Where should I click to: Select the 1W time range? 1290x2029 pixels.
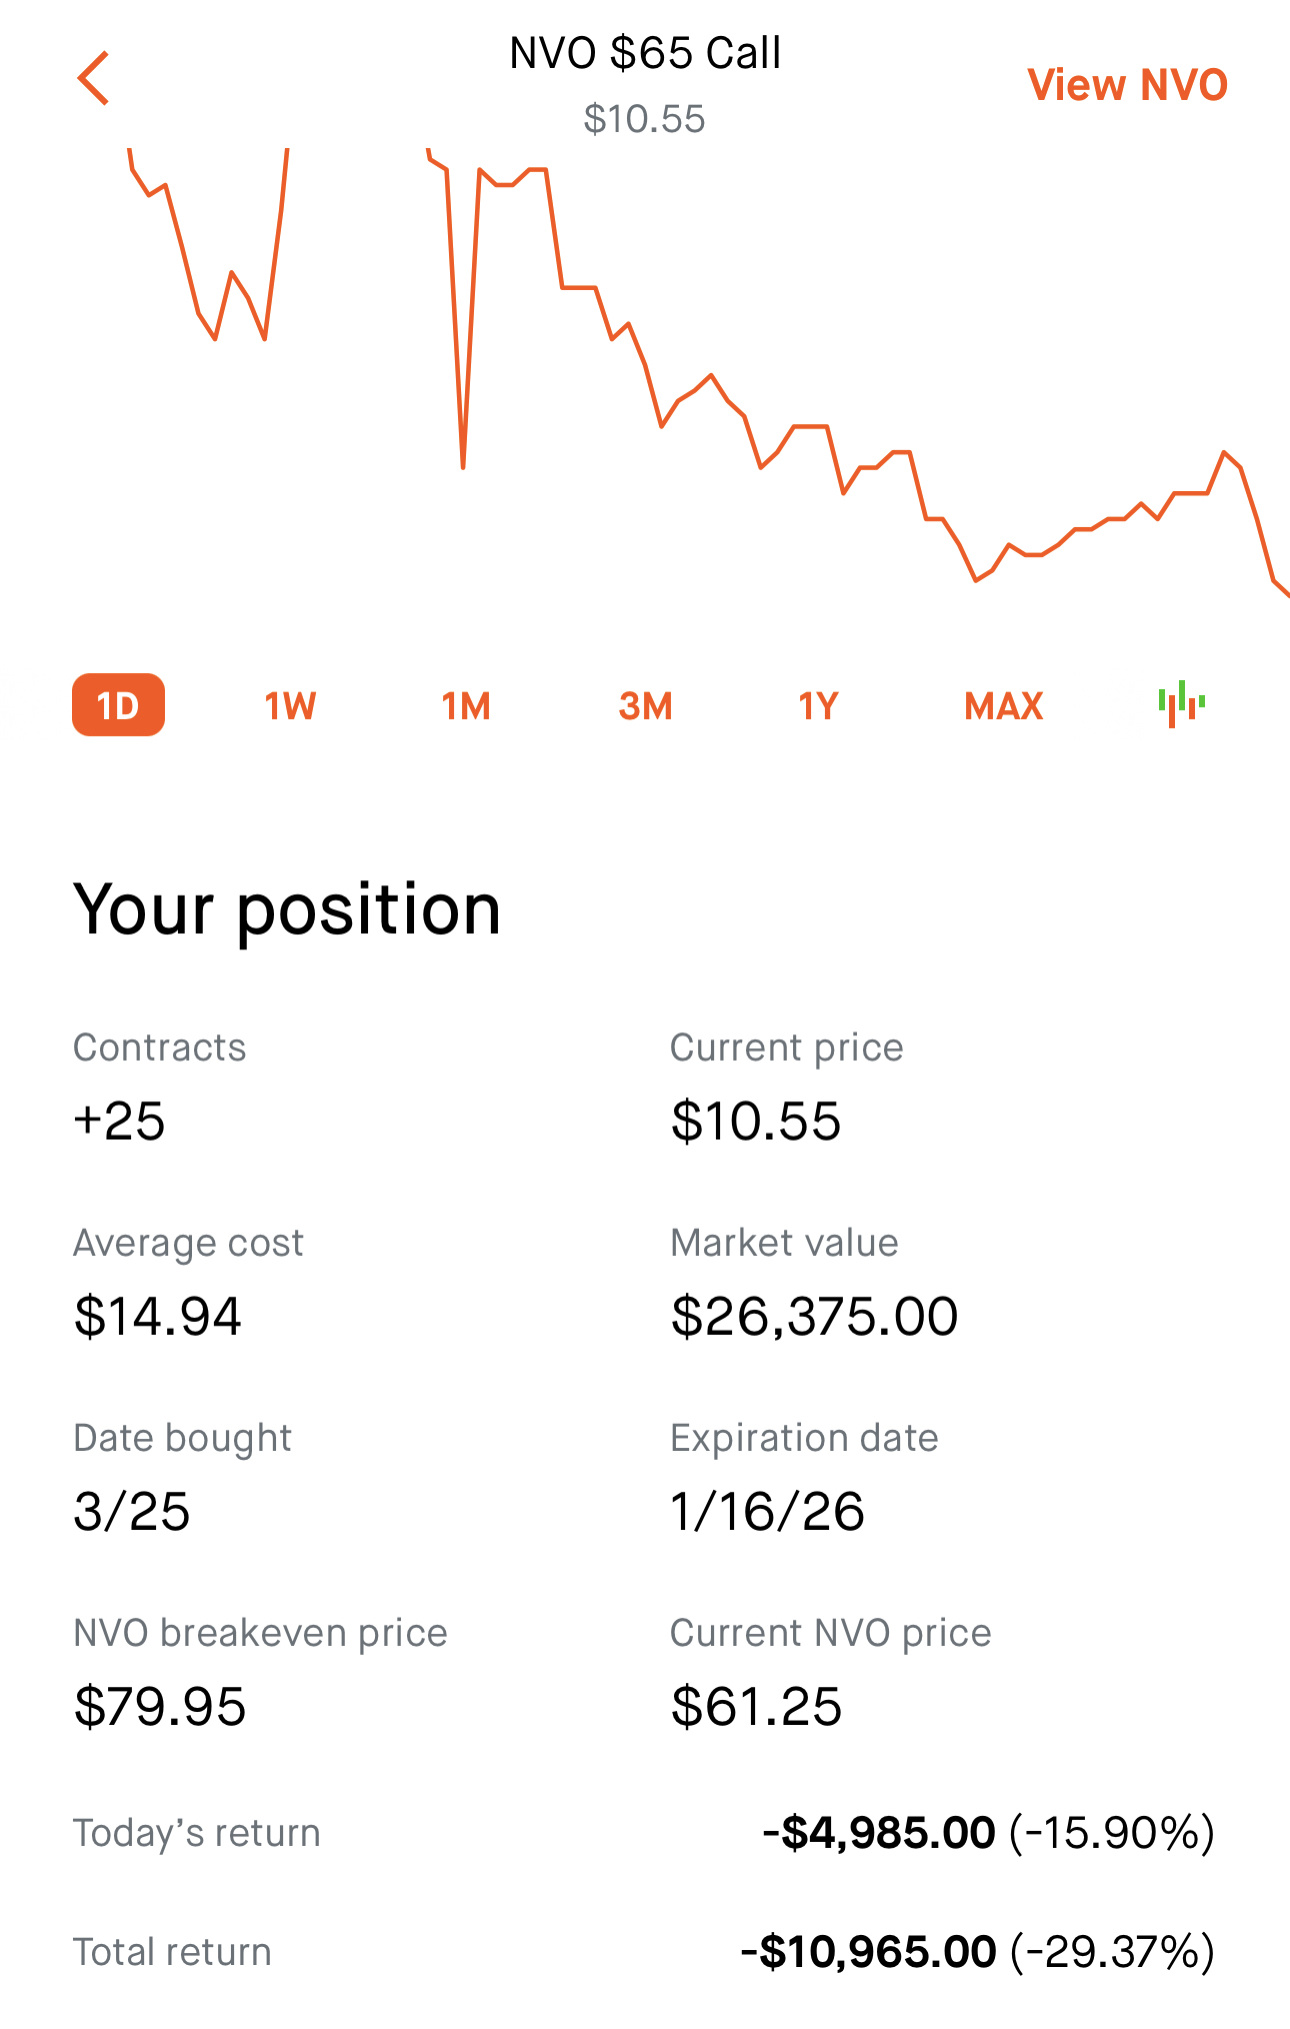(290, 706)
